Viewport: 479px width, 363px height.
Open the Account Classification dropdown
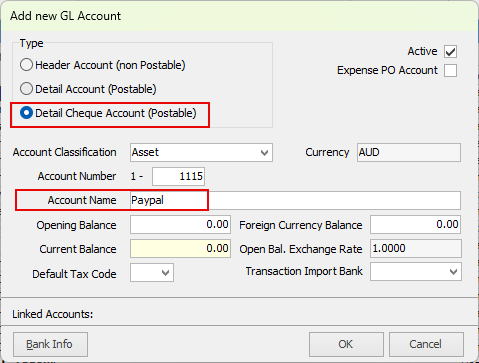pos(201,153)
